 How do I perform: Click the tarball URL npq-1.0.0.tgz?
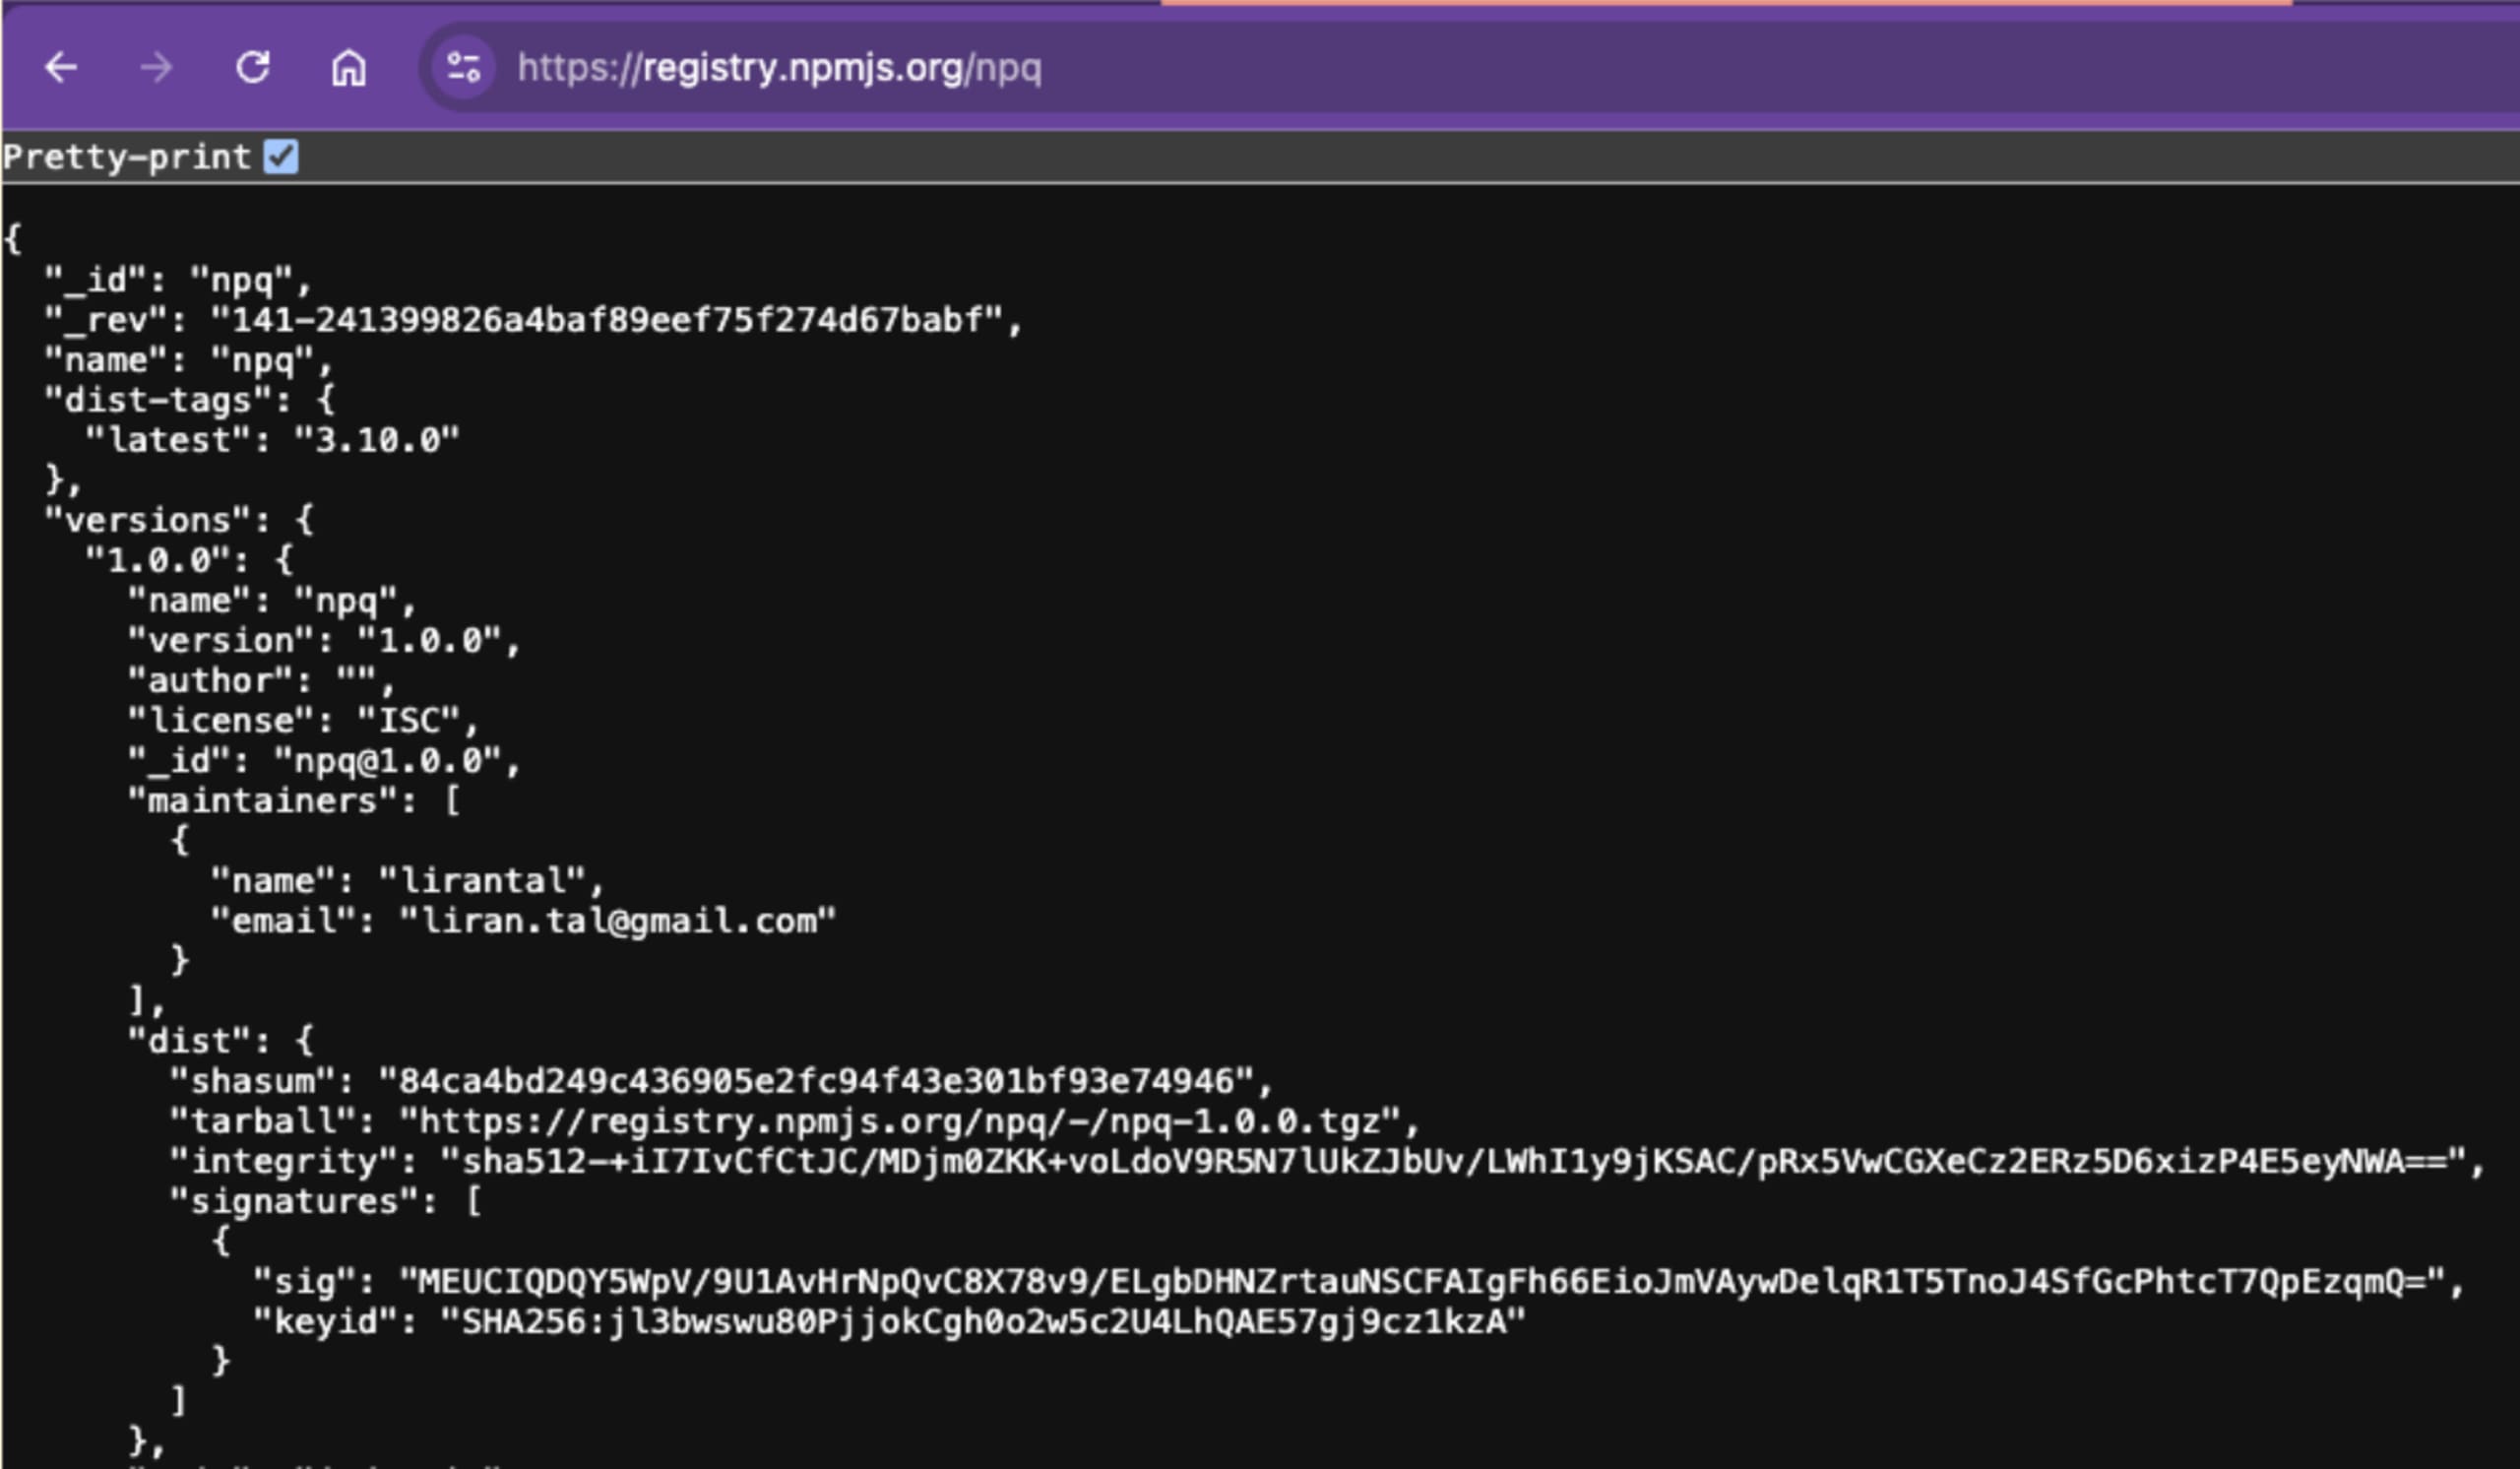coord(899,1121)
